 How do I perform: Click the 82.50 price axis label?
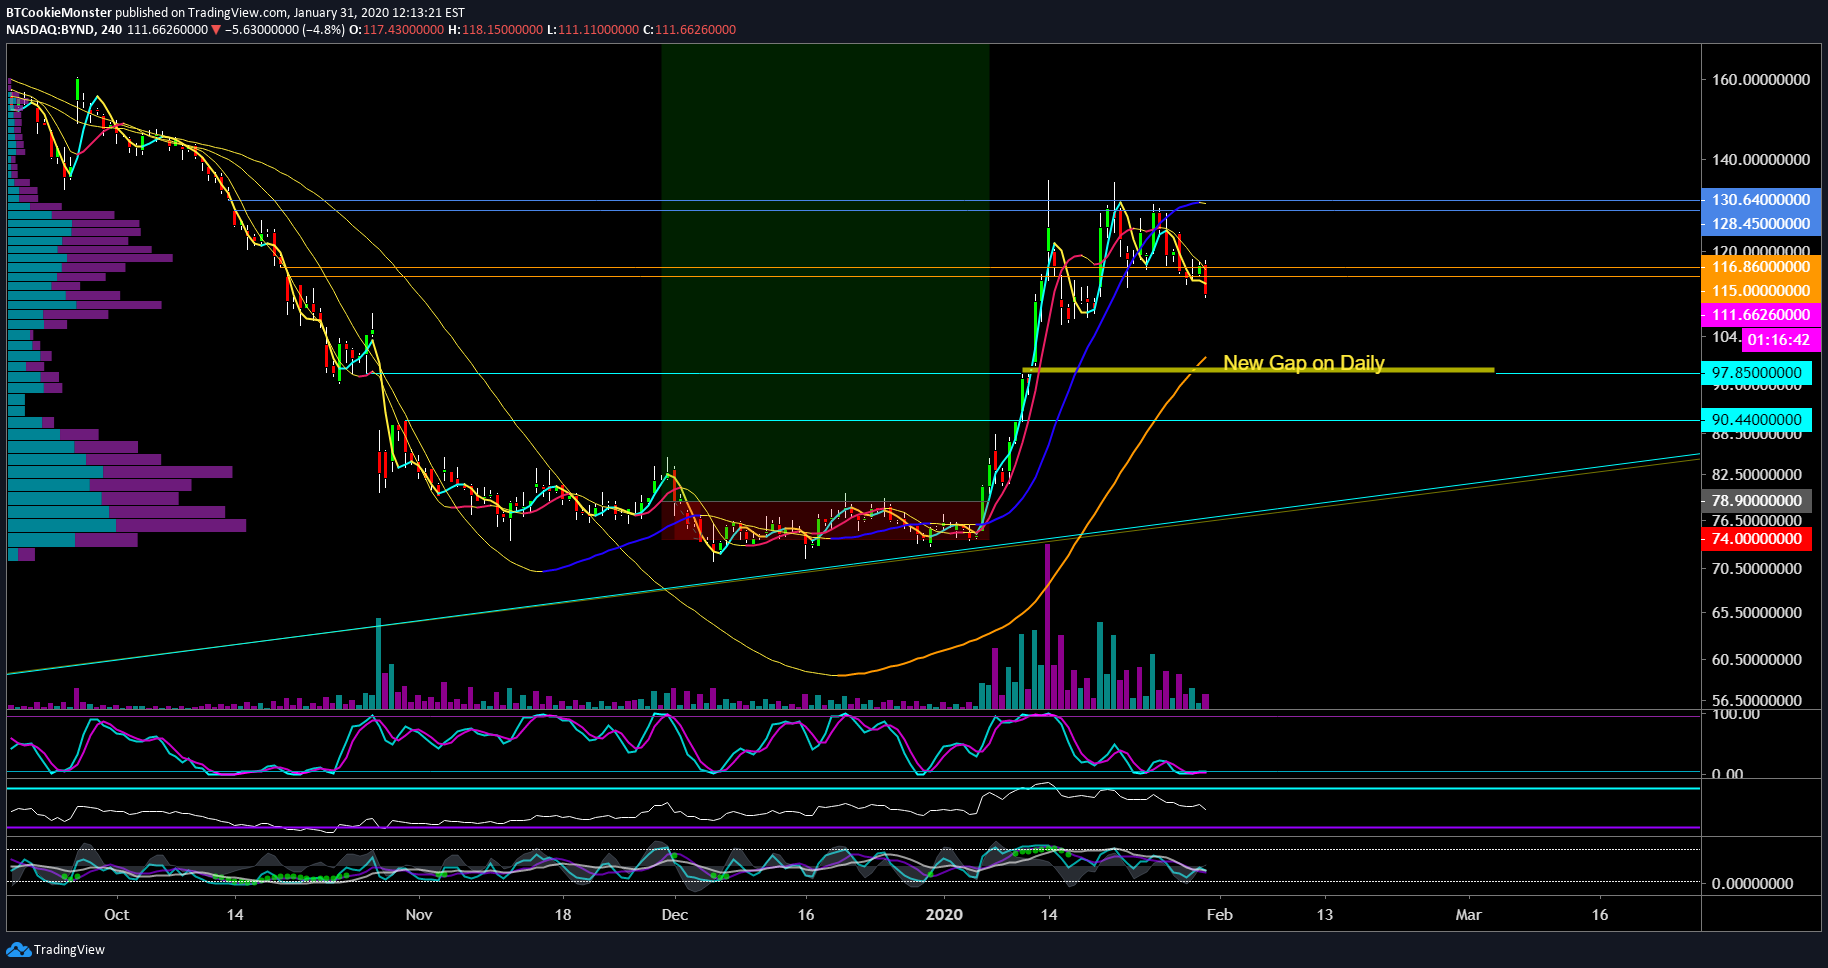[x=1756, y=475]
